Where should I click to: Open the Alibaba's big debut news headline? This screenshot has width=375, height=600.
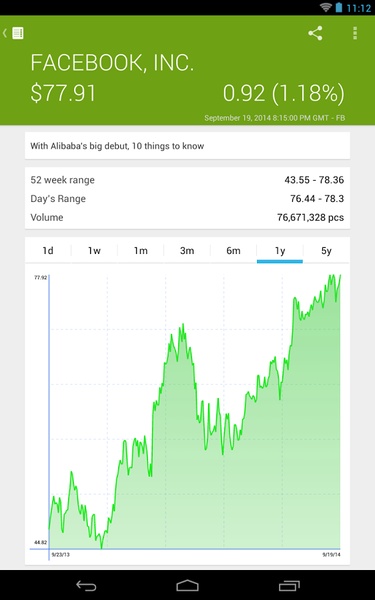pyautogui.click(x=188, y=146)
